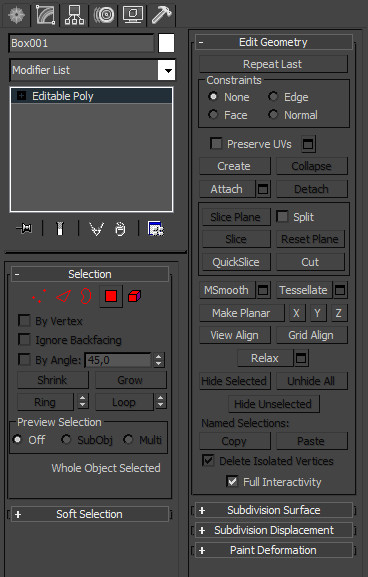Toggle Show End Result icon
The image size is (368, 577).
60,229
